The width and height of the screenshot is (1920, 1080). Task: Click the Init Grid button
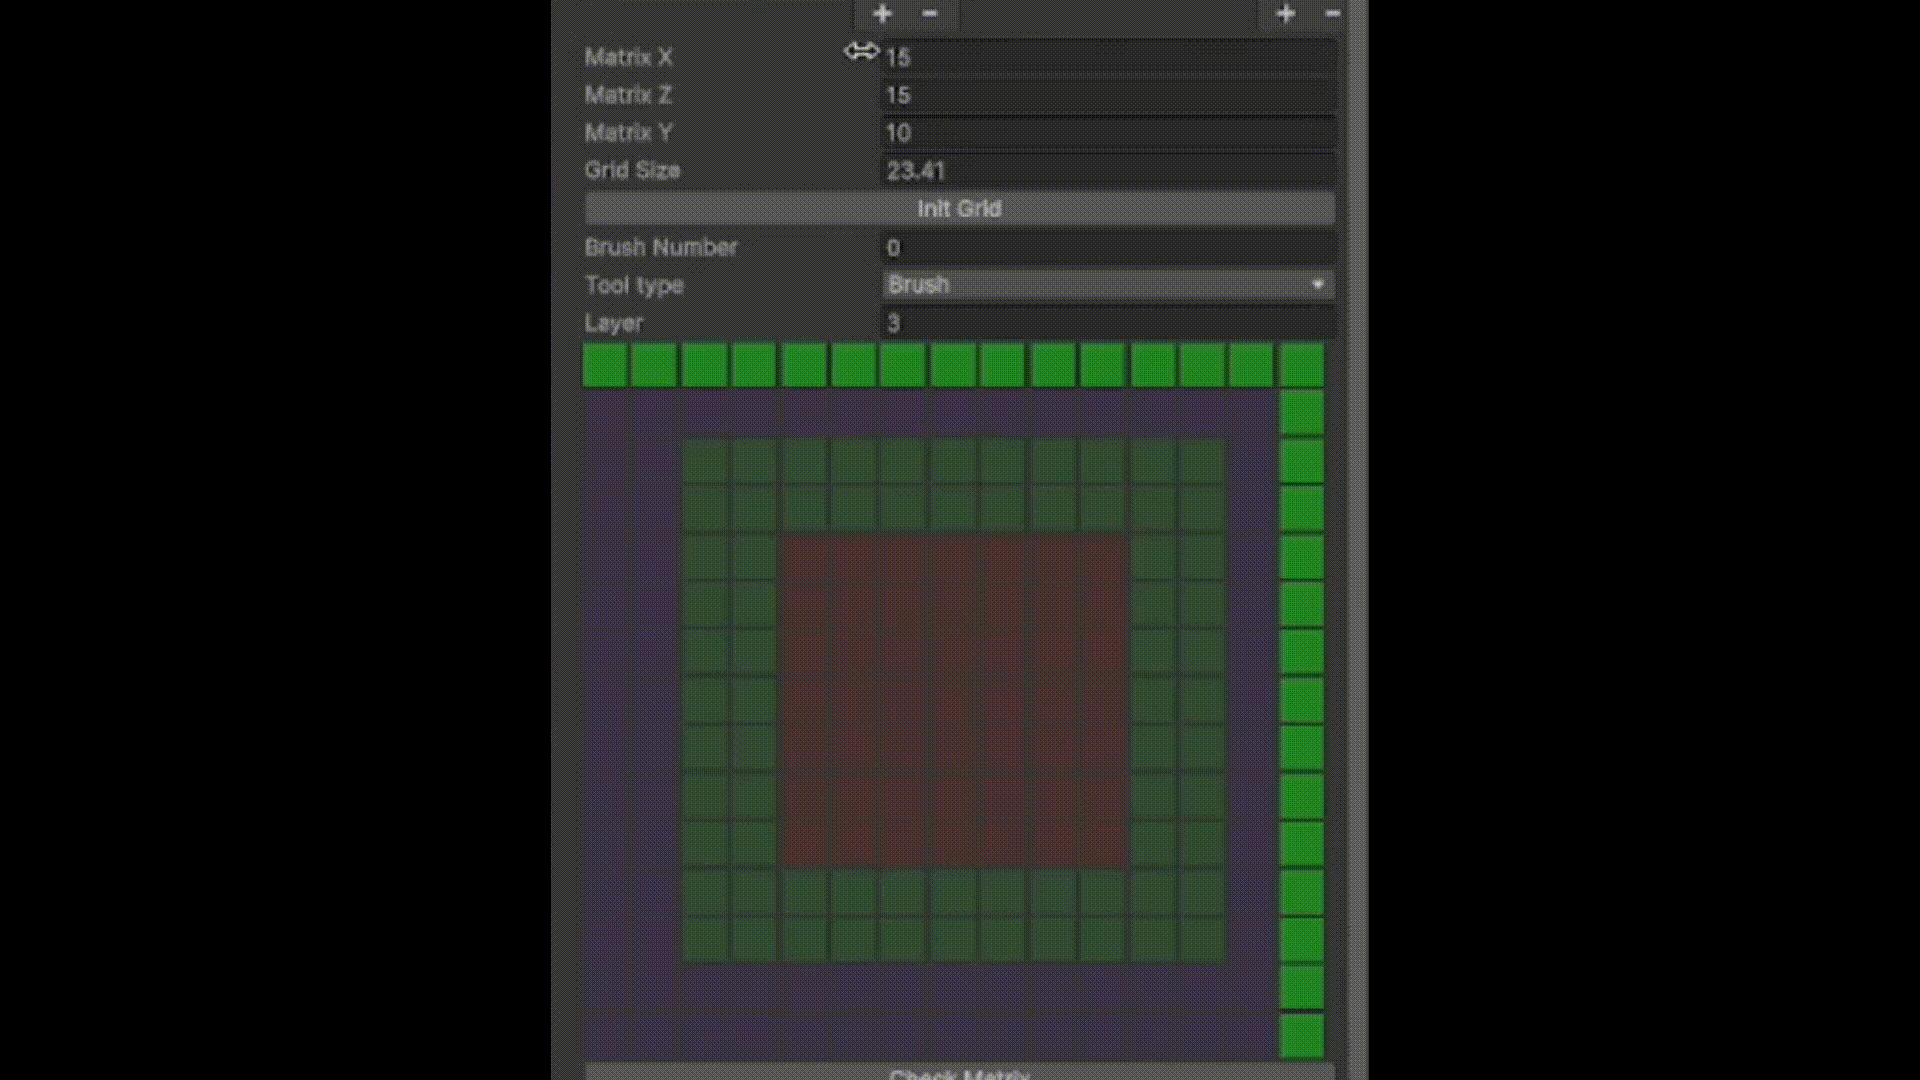960,209
